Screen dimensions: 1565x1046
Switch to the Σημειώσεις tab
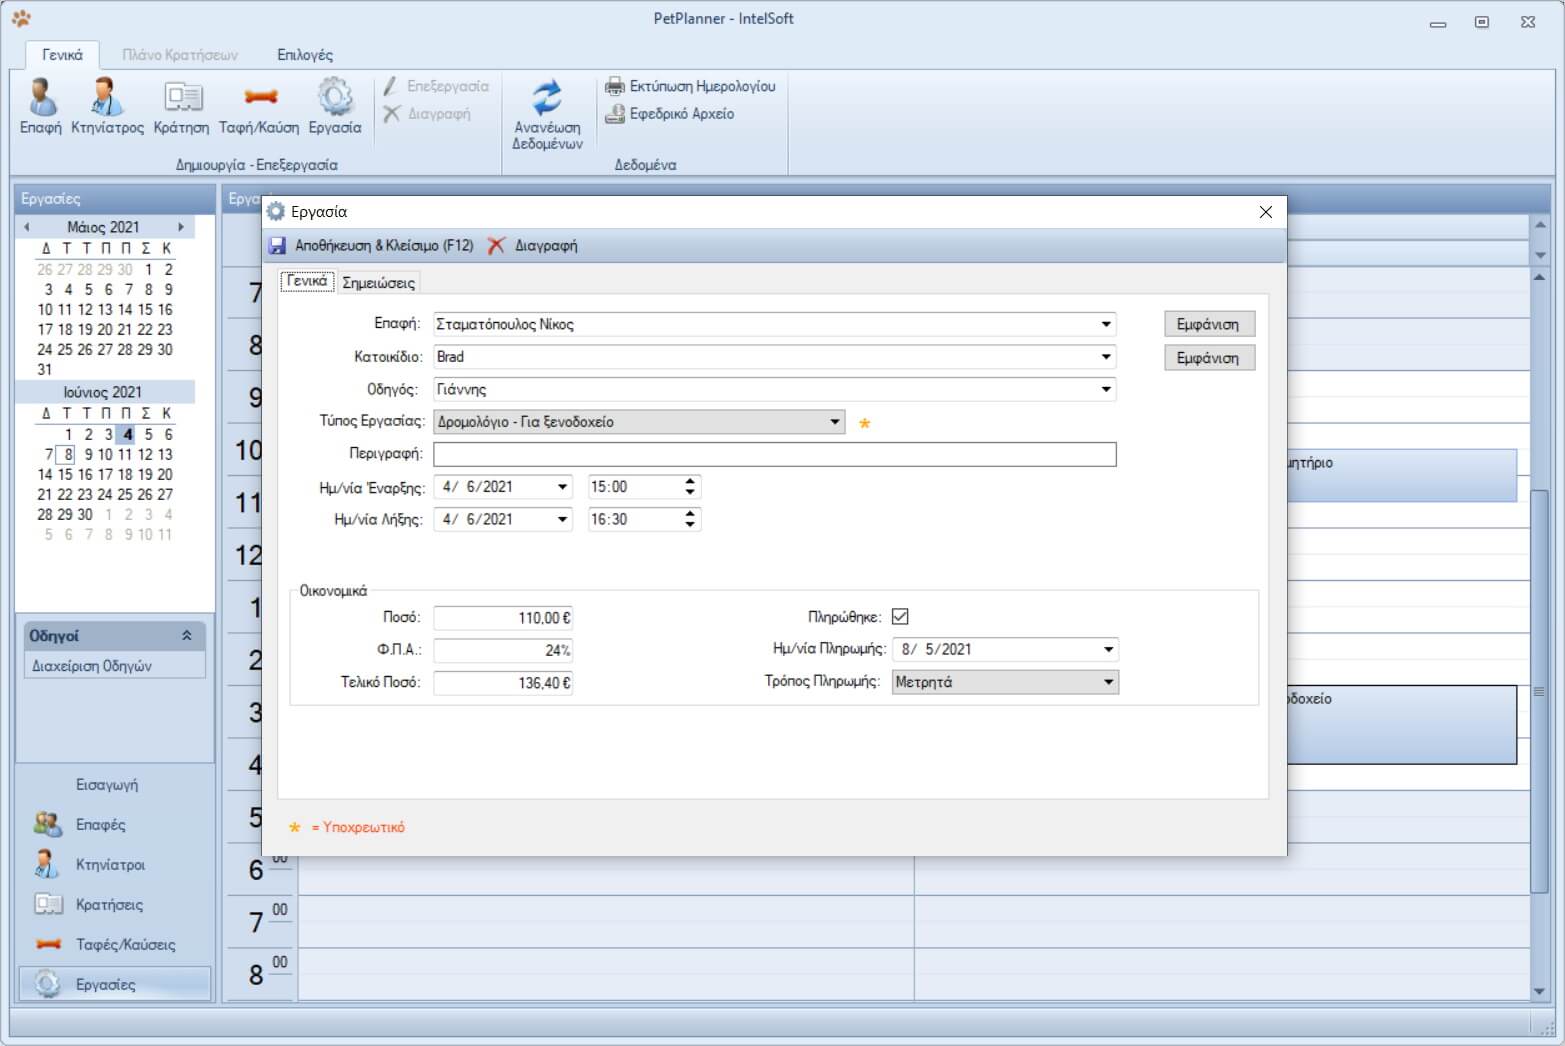(x=378, y=283)
